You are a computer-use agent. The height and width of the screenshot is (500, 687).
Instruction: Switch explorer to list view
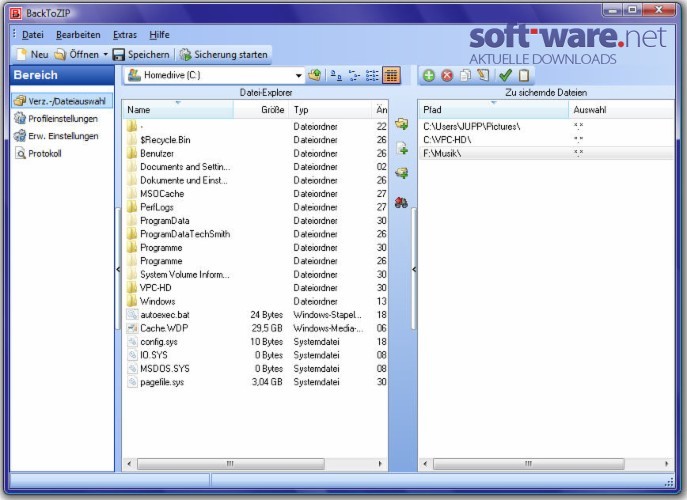coord(372,75)
